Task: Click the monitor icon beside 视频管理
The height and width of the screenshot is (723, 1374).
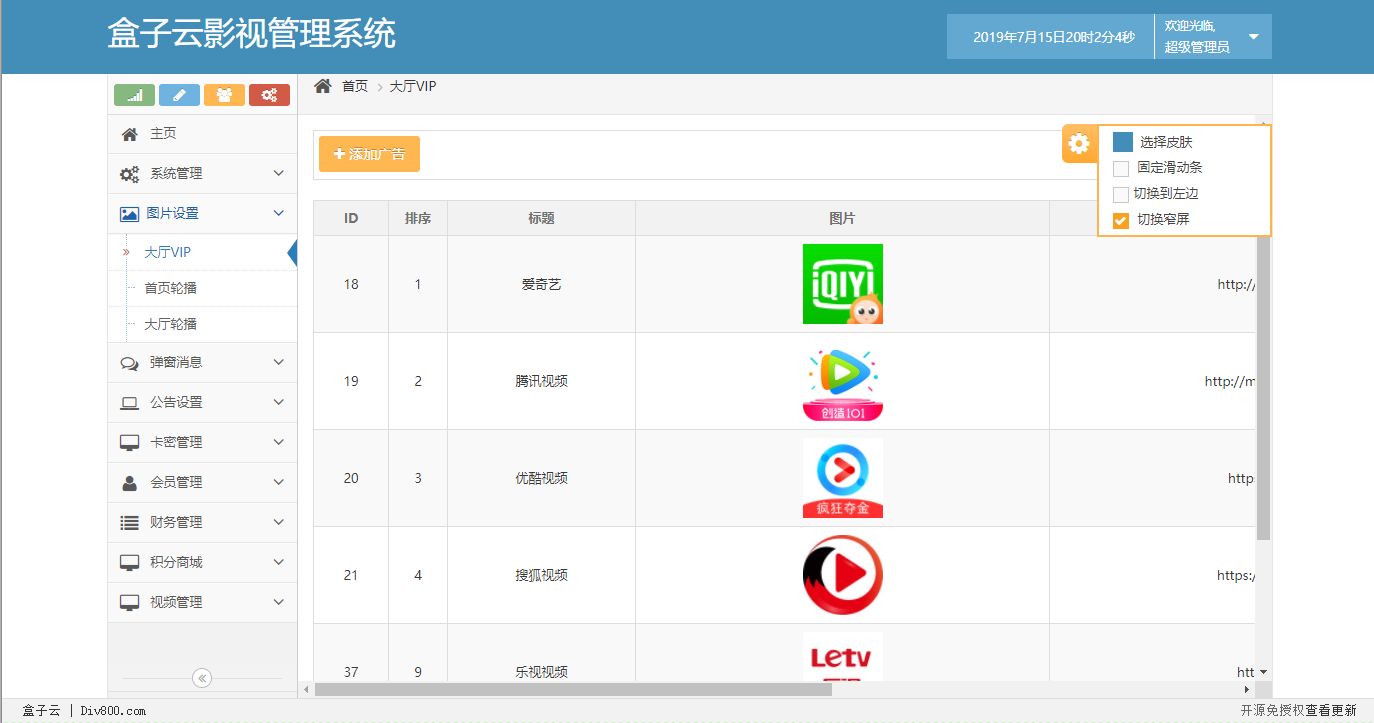Action: click(x=129, y=603)
